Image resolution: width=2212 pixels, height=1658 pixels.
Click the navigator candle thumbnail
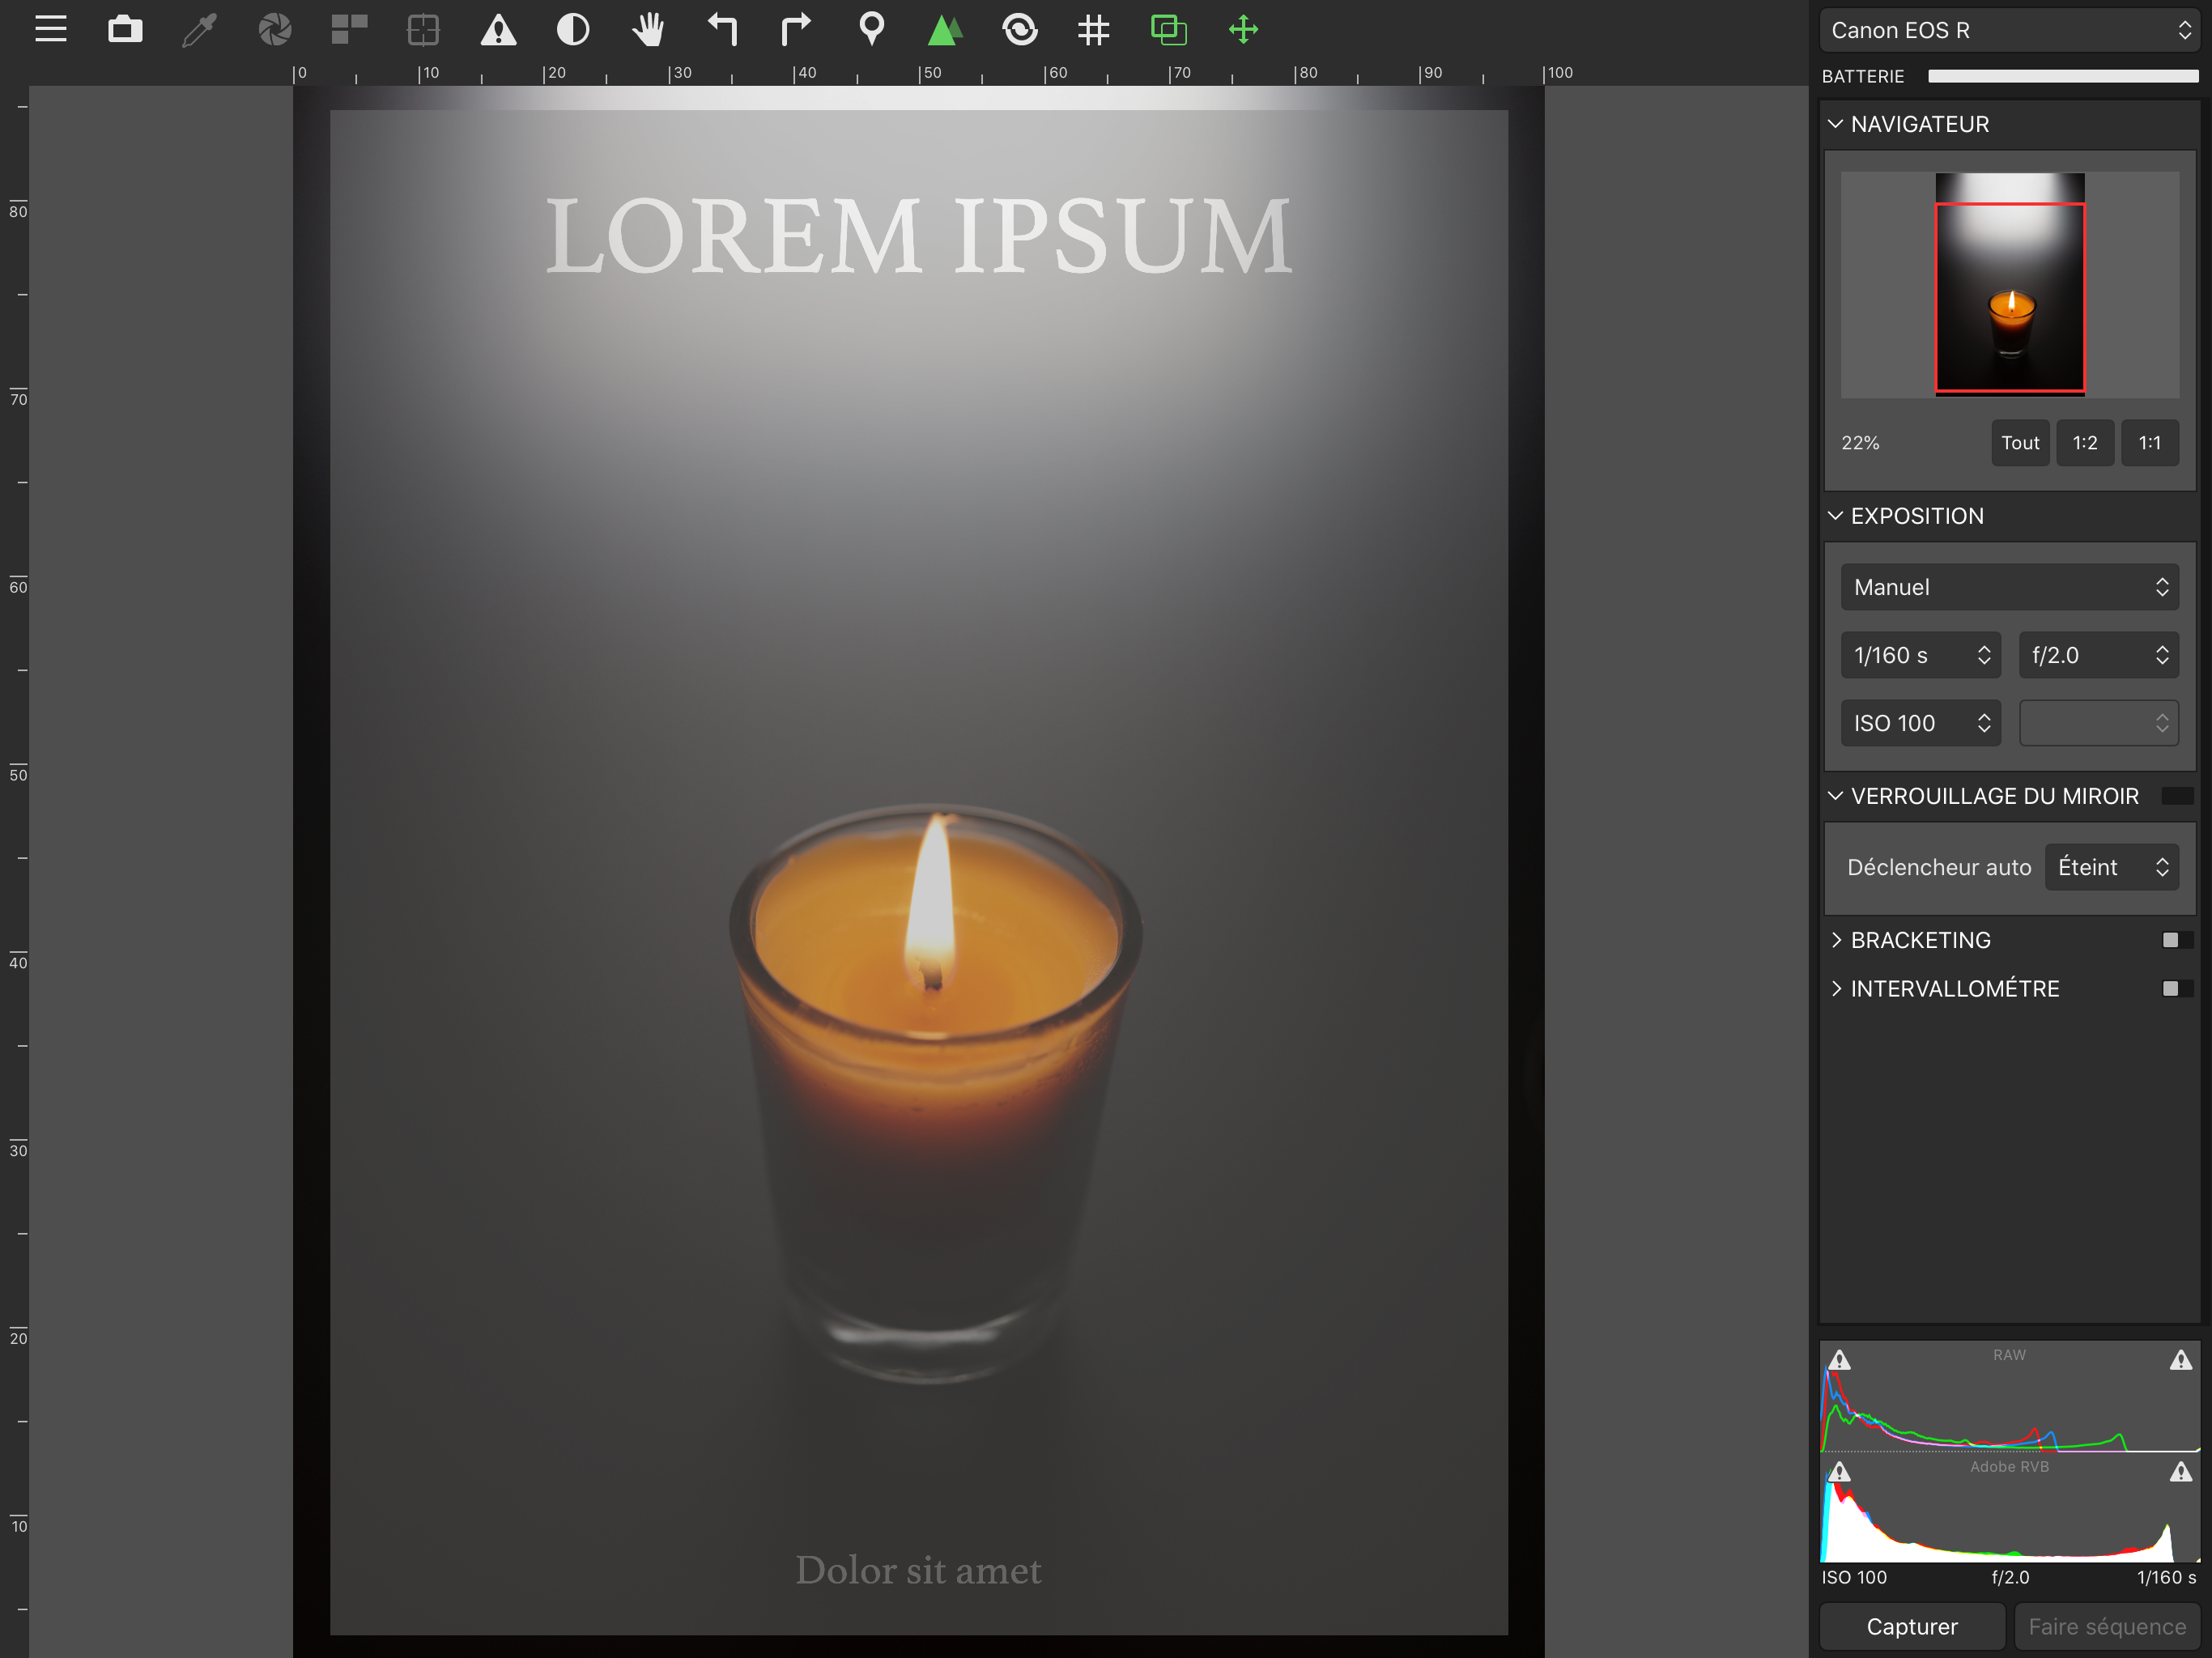[2010, 285]
